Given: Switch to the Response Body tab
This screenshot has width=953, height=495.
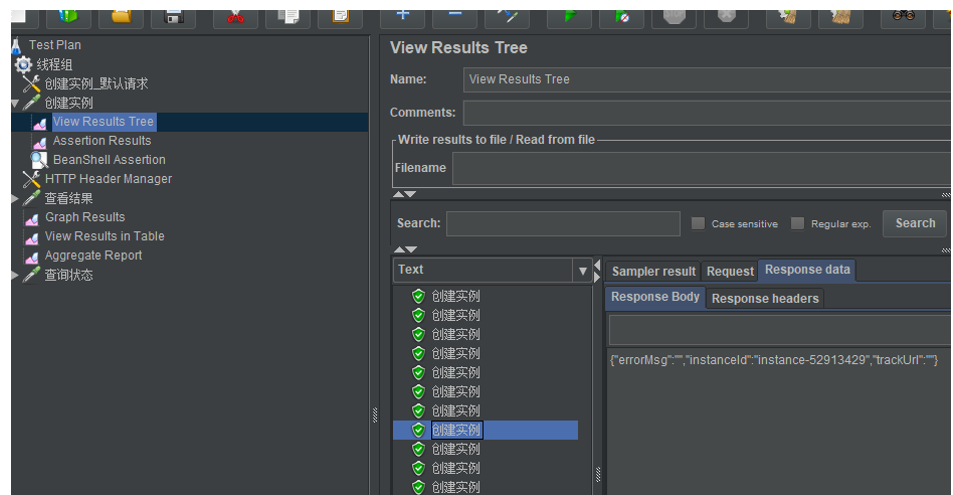Looking at the screenshot, I should [x=655, y=297].
